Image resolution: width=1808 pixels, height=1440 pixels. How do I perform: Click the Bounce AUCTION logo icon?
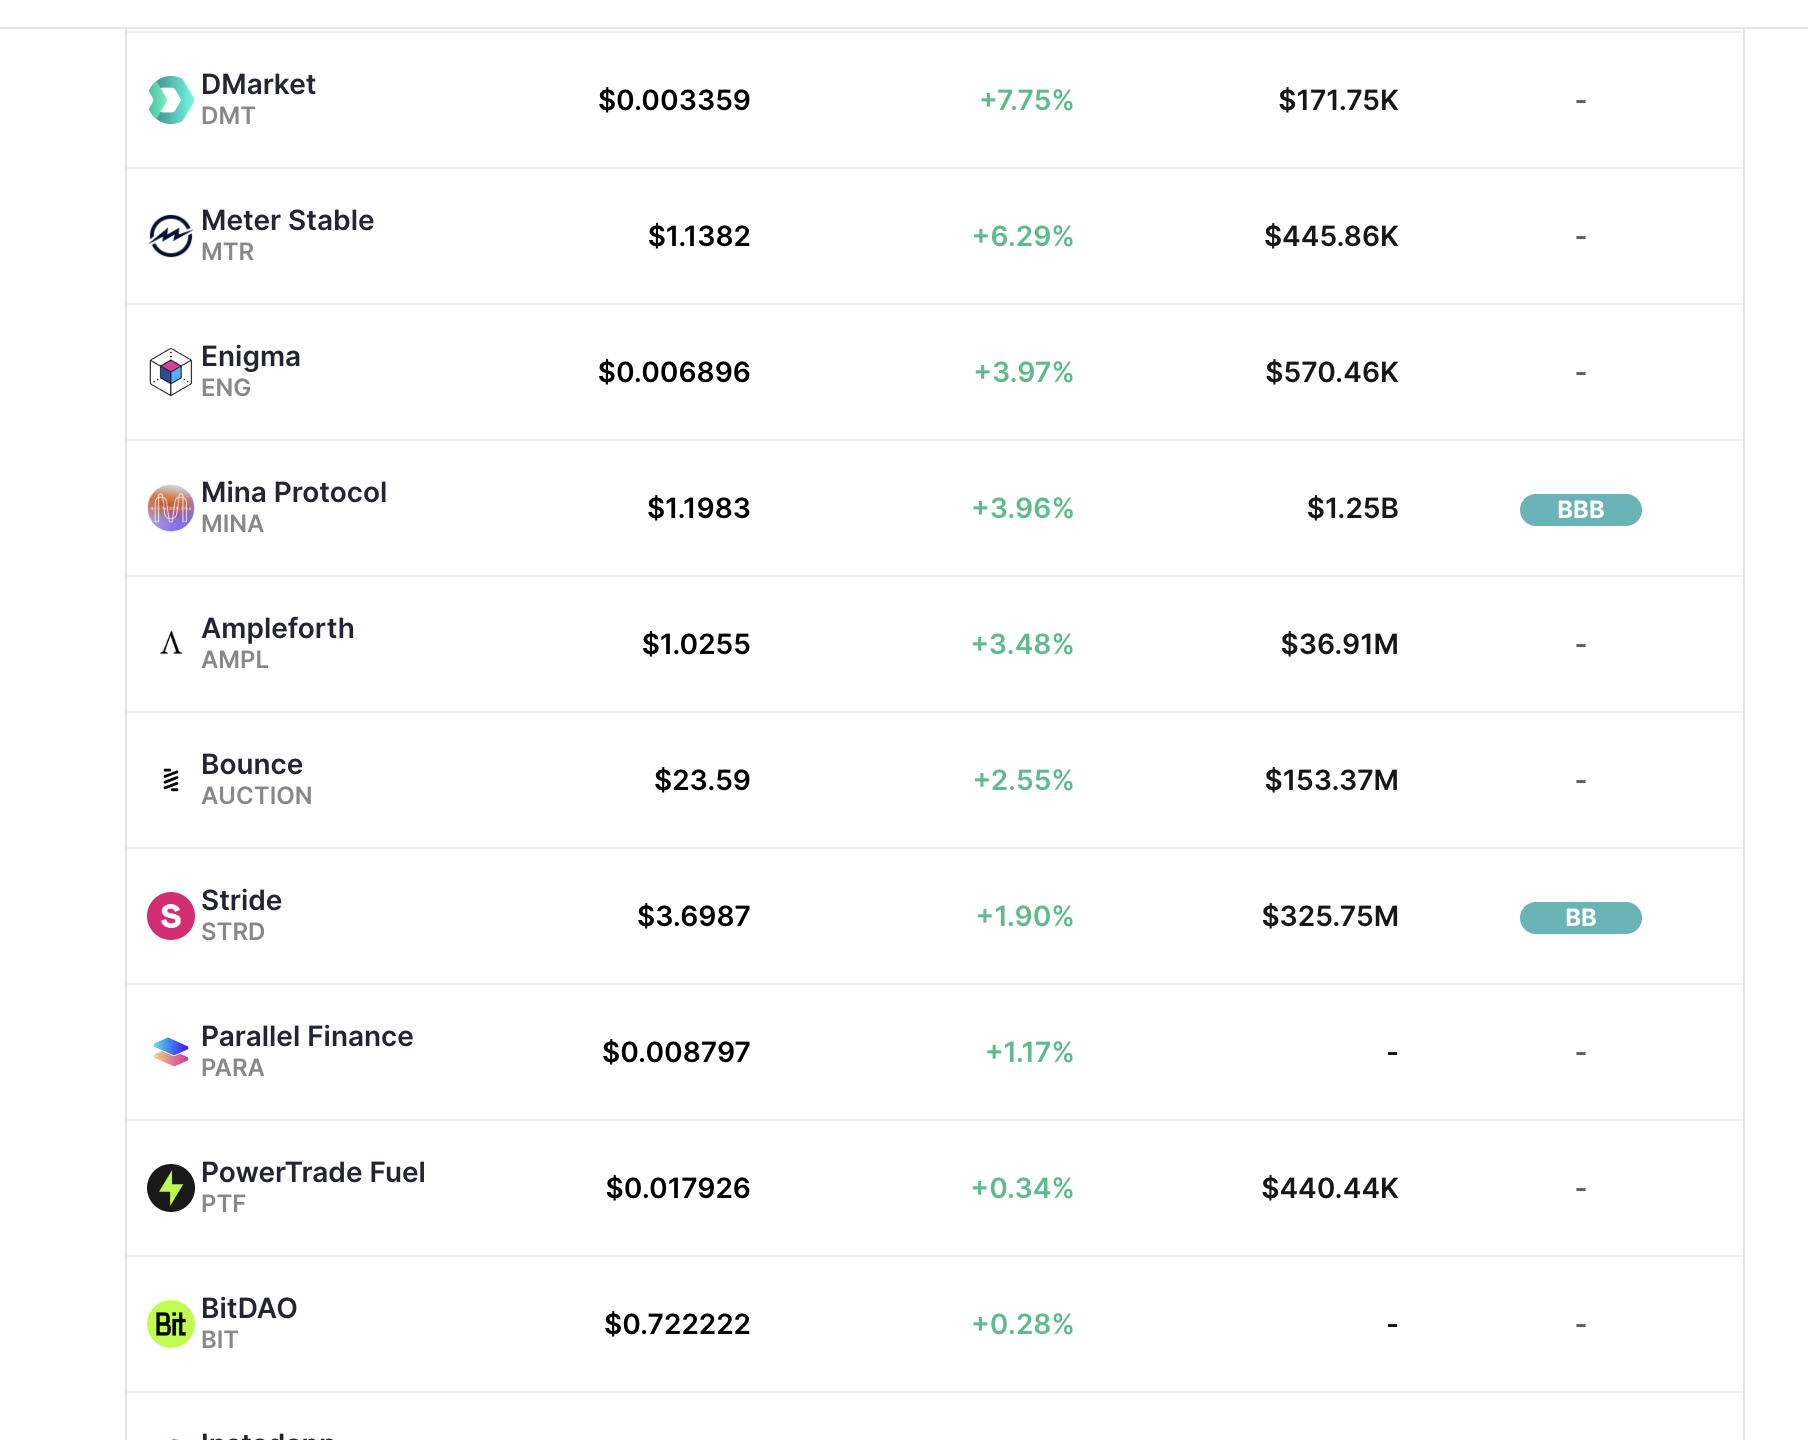click(171, 780)
